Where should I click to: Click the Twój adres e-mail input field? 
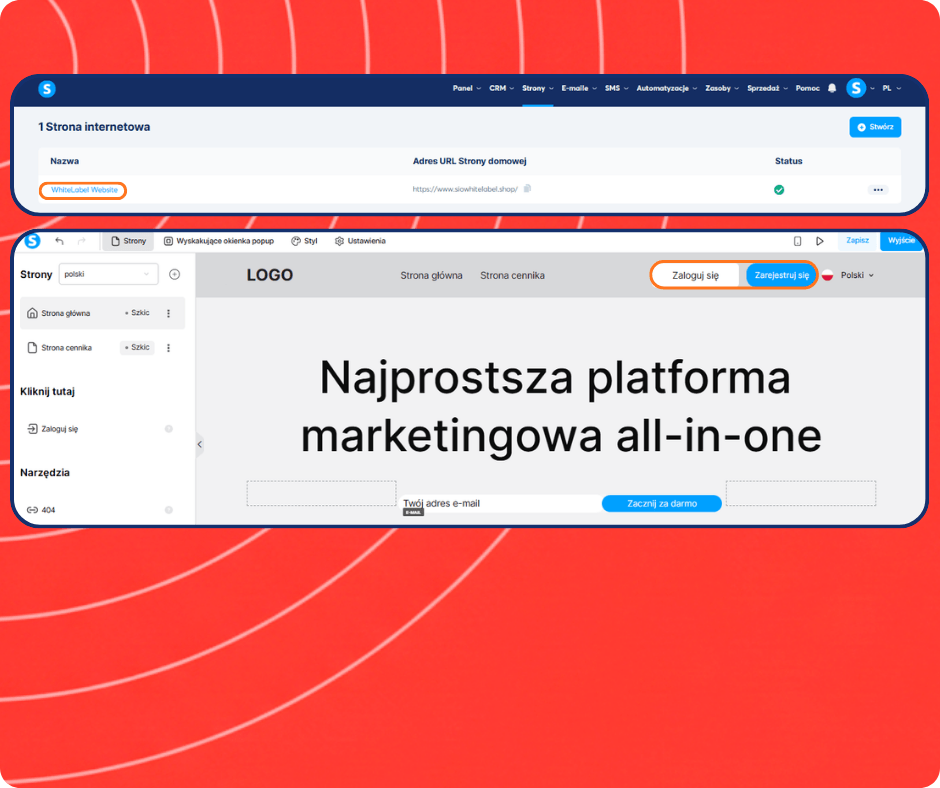coord(501,503)
